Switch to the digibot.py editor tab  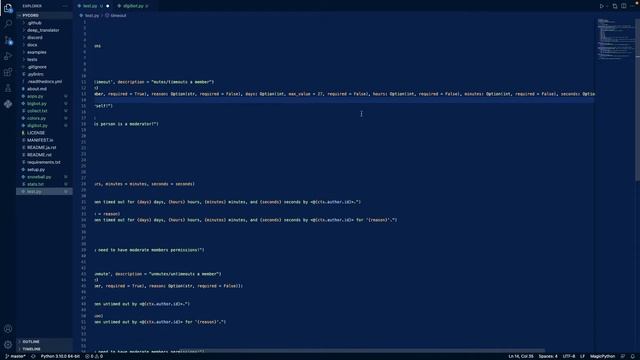point(133,6)
